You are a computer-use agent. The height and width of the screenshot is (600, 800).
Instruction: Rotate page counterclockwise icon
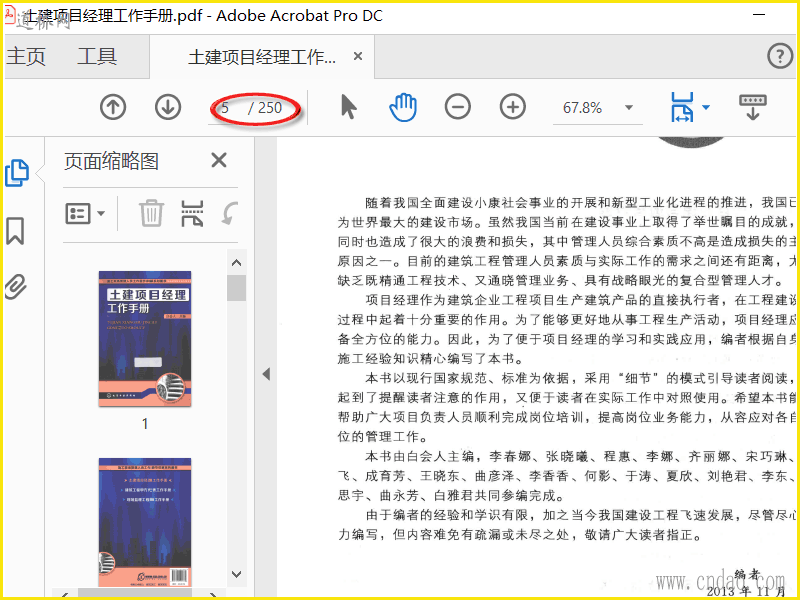pos(229,213)
